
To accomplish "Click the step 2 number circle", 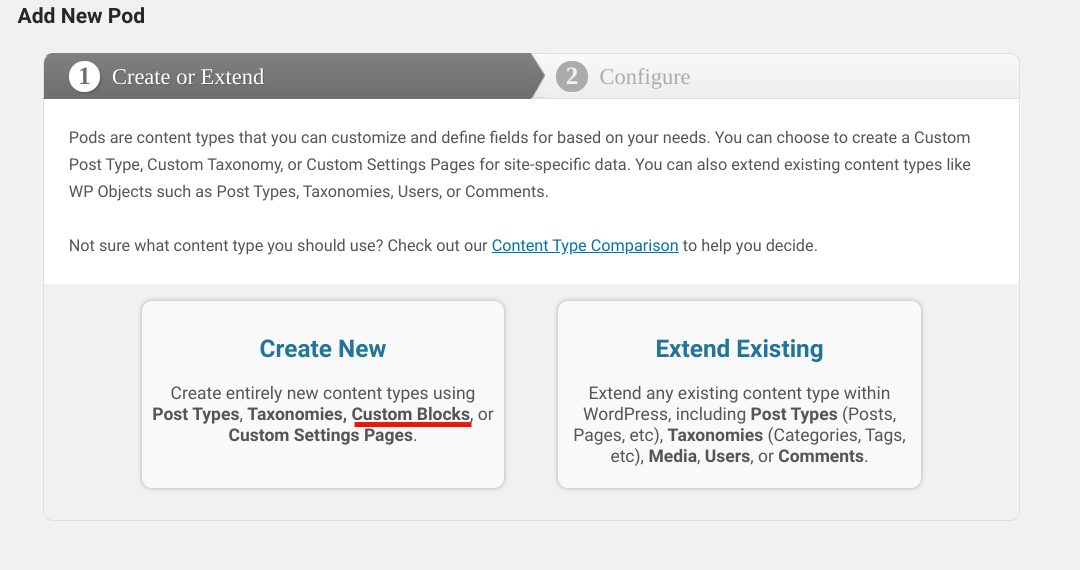I will coord(572,76).
